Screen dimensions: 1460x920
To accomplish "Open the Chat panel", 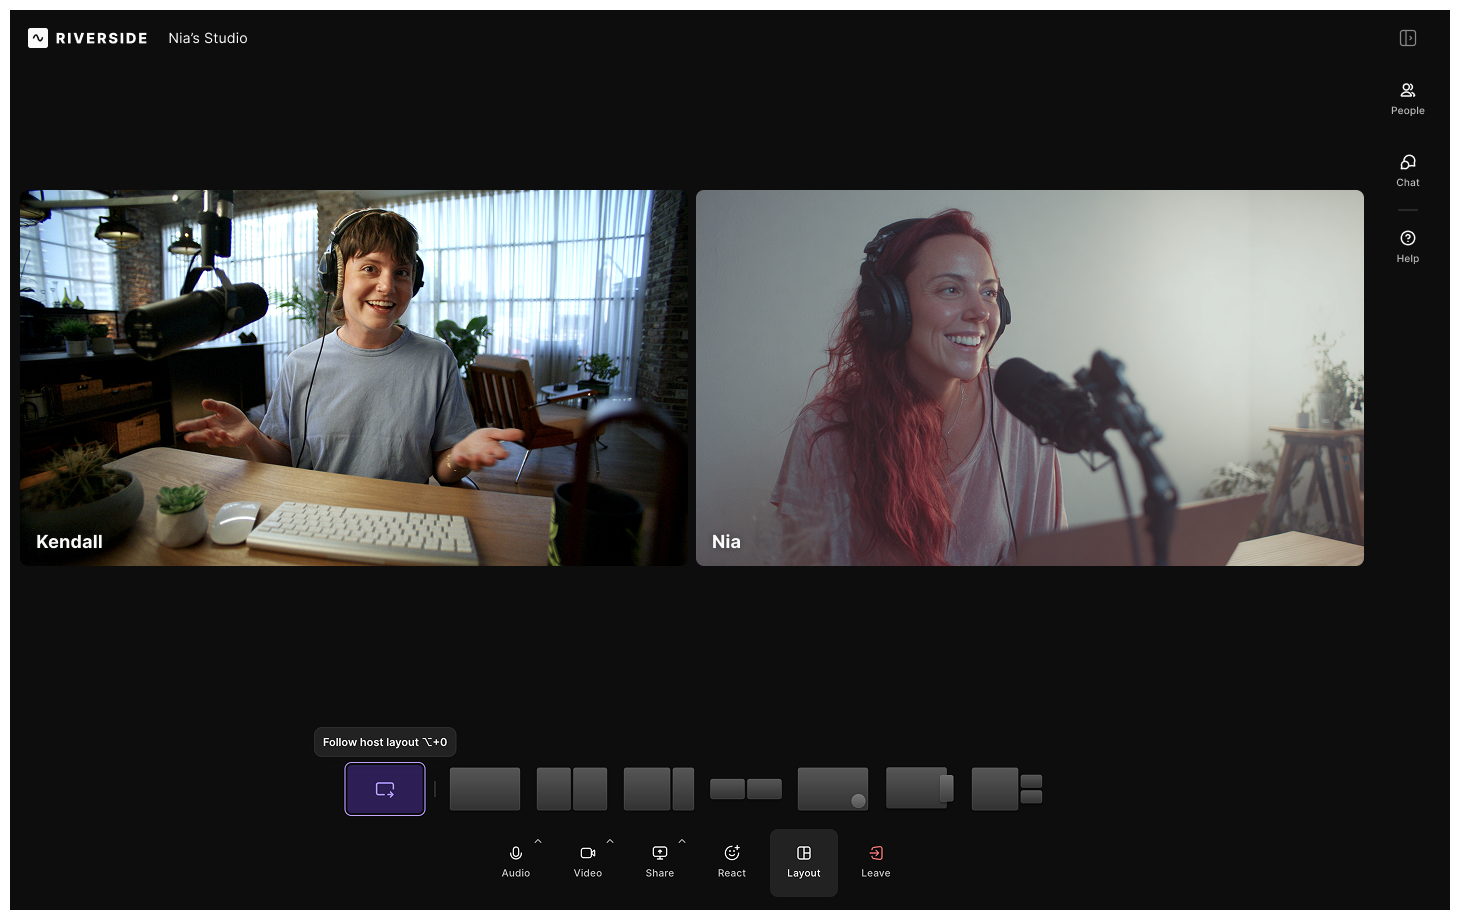I will click(1407, 171).
